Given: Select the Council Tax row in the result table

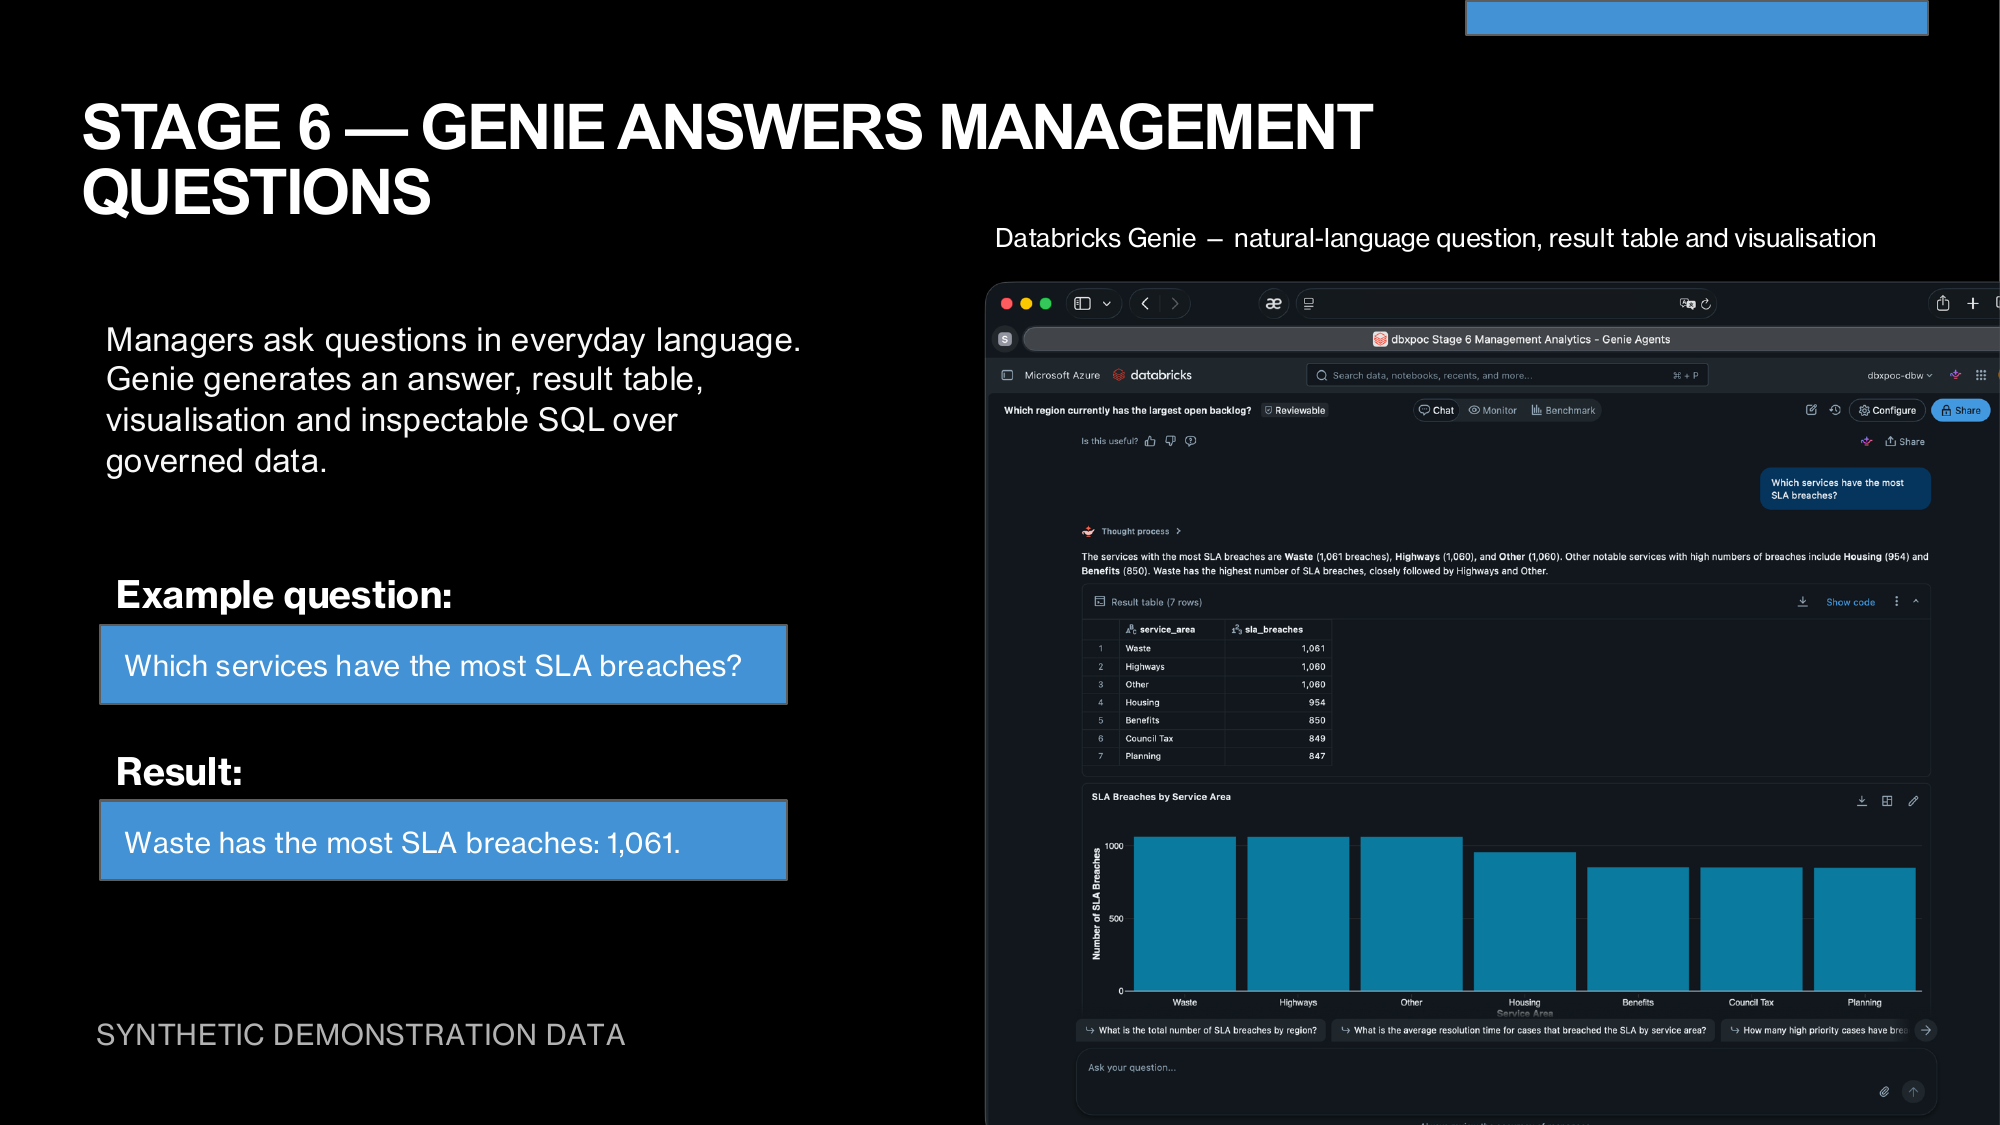Looking at the screenshot, I should pyautogui.click(x=1207, y=738).
